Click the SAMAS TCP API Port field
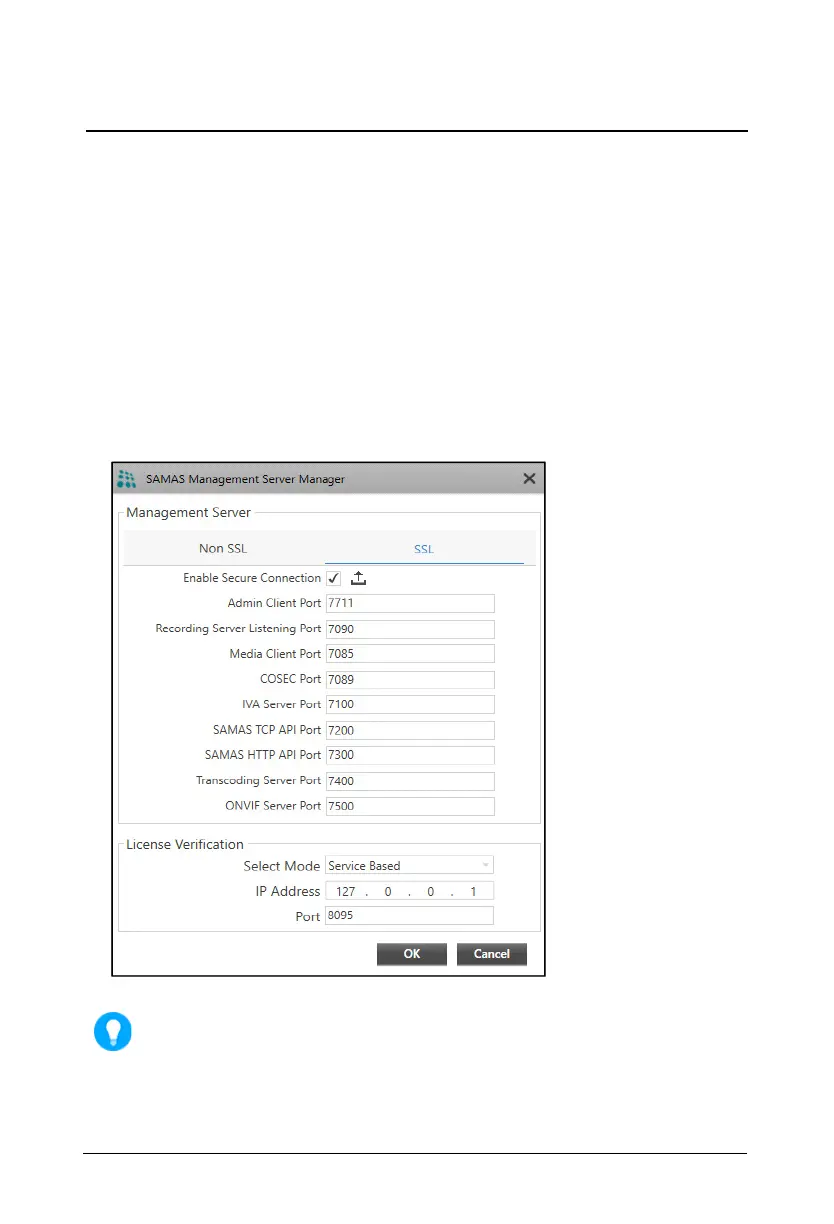The height and width of the screenshot is (1224, 834). pyautogui.click(x=410, y=730)
